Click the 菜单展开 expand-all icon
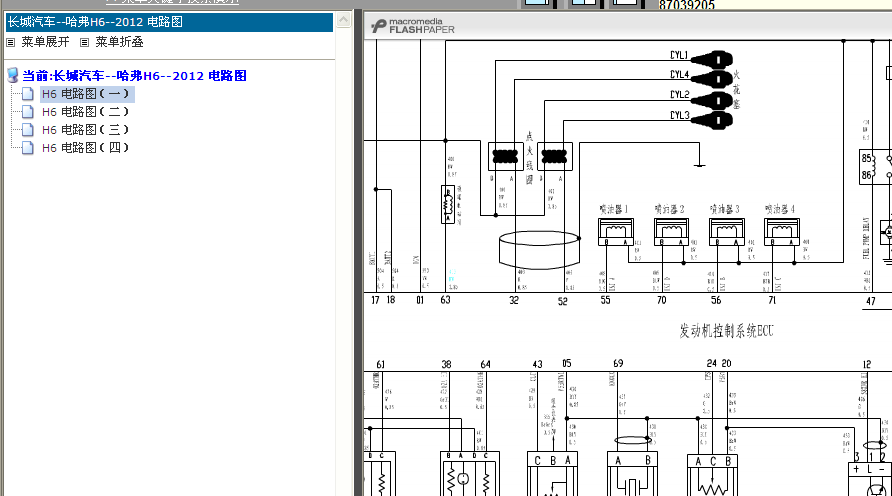The image size is (892, 496). (x=10, y=42)
